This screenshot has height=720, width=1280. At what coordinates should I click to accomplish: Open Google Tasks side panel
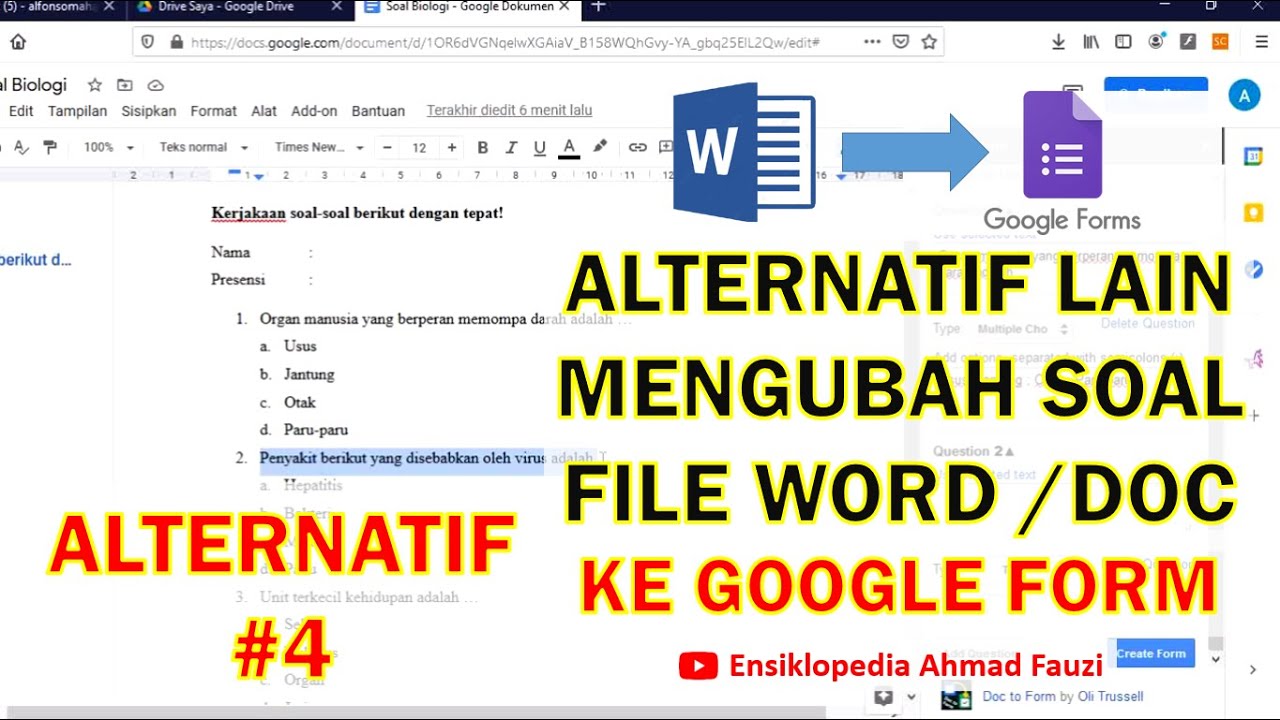pos(1253,269)
